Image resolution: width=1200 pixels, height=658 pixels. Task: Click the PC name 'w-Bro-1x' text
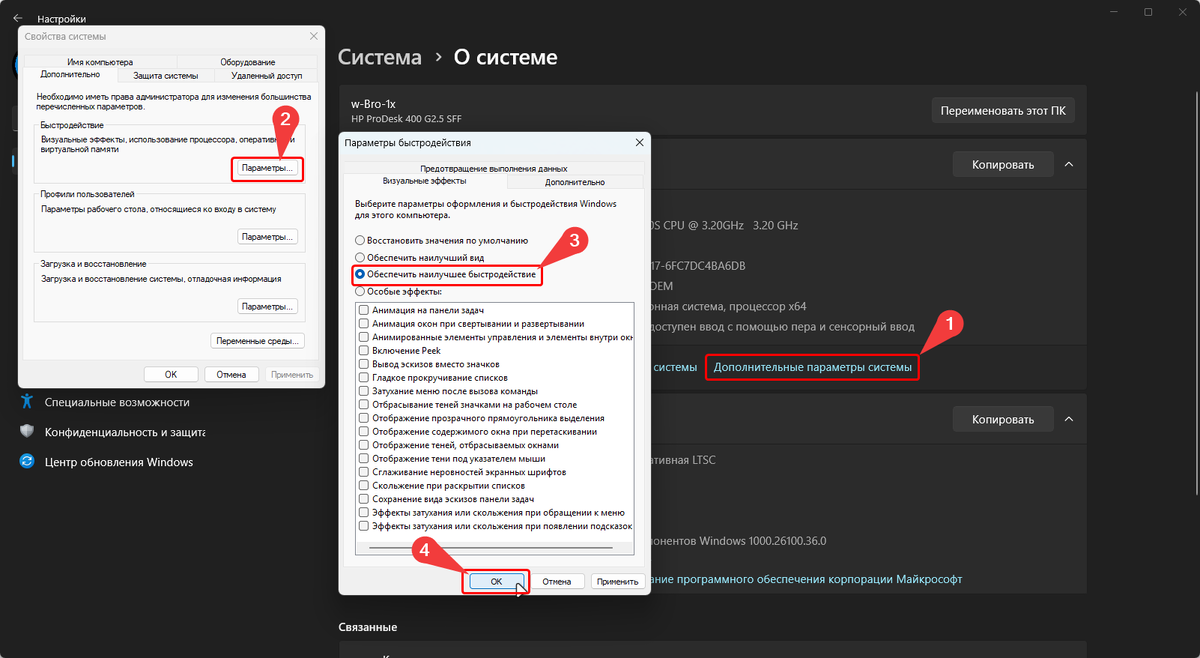click(375, 104)
